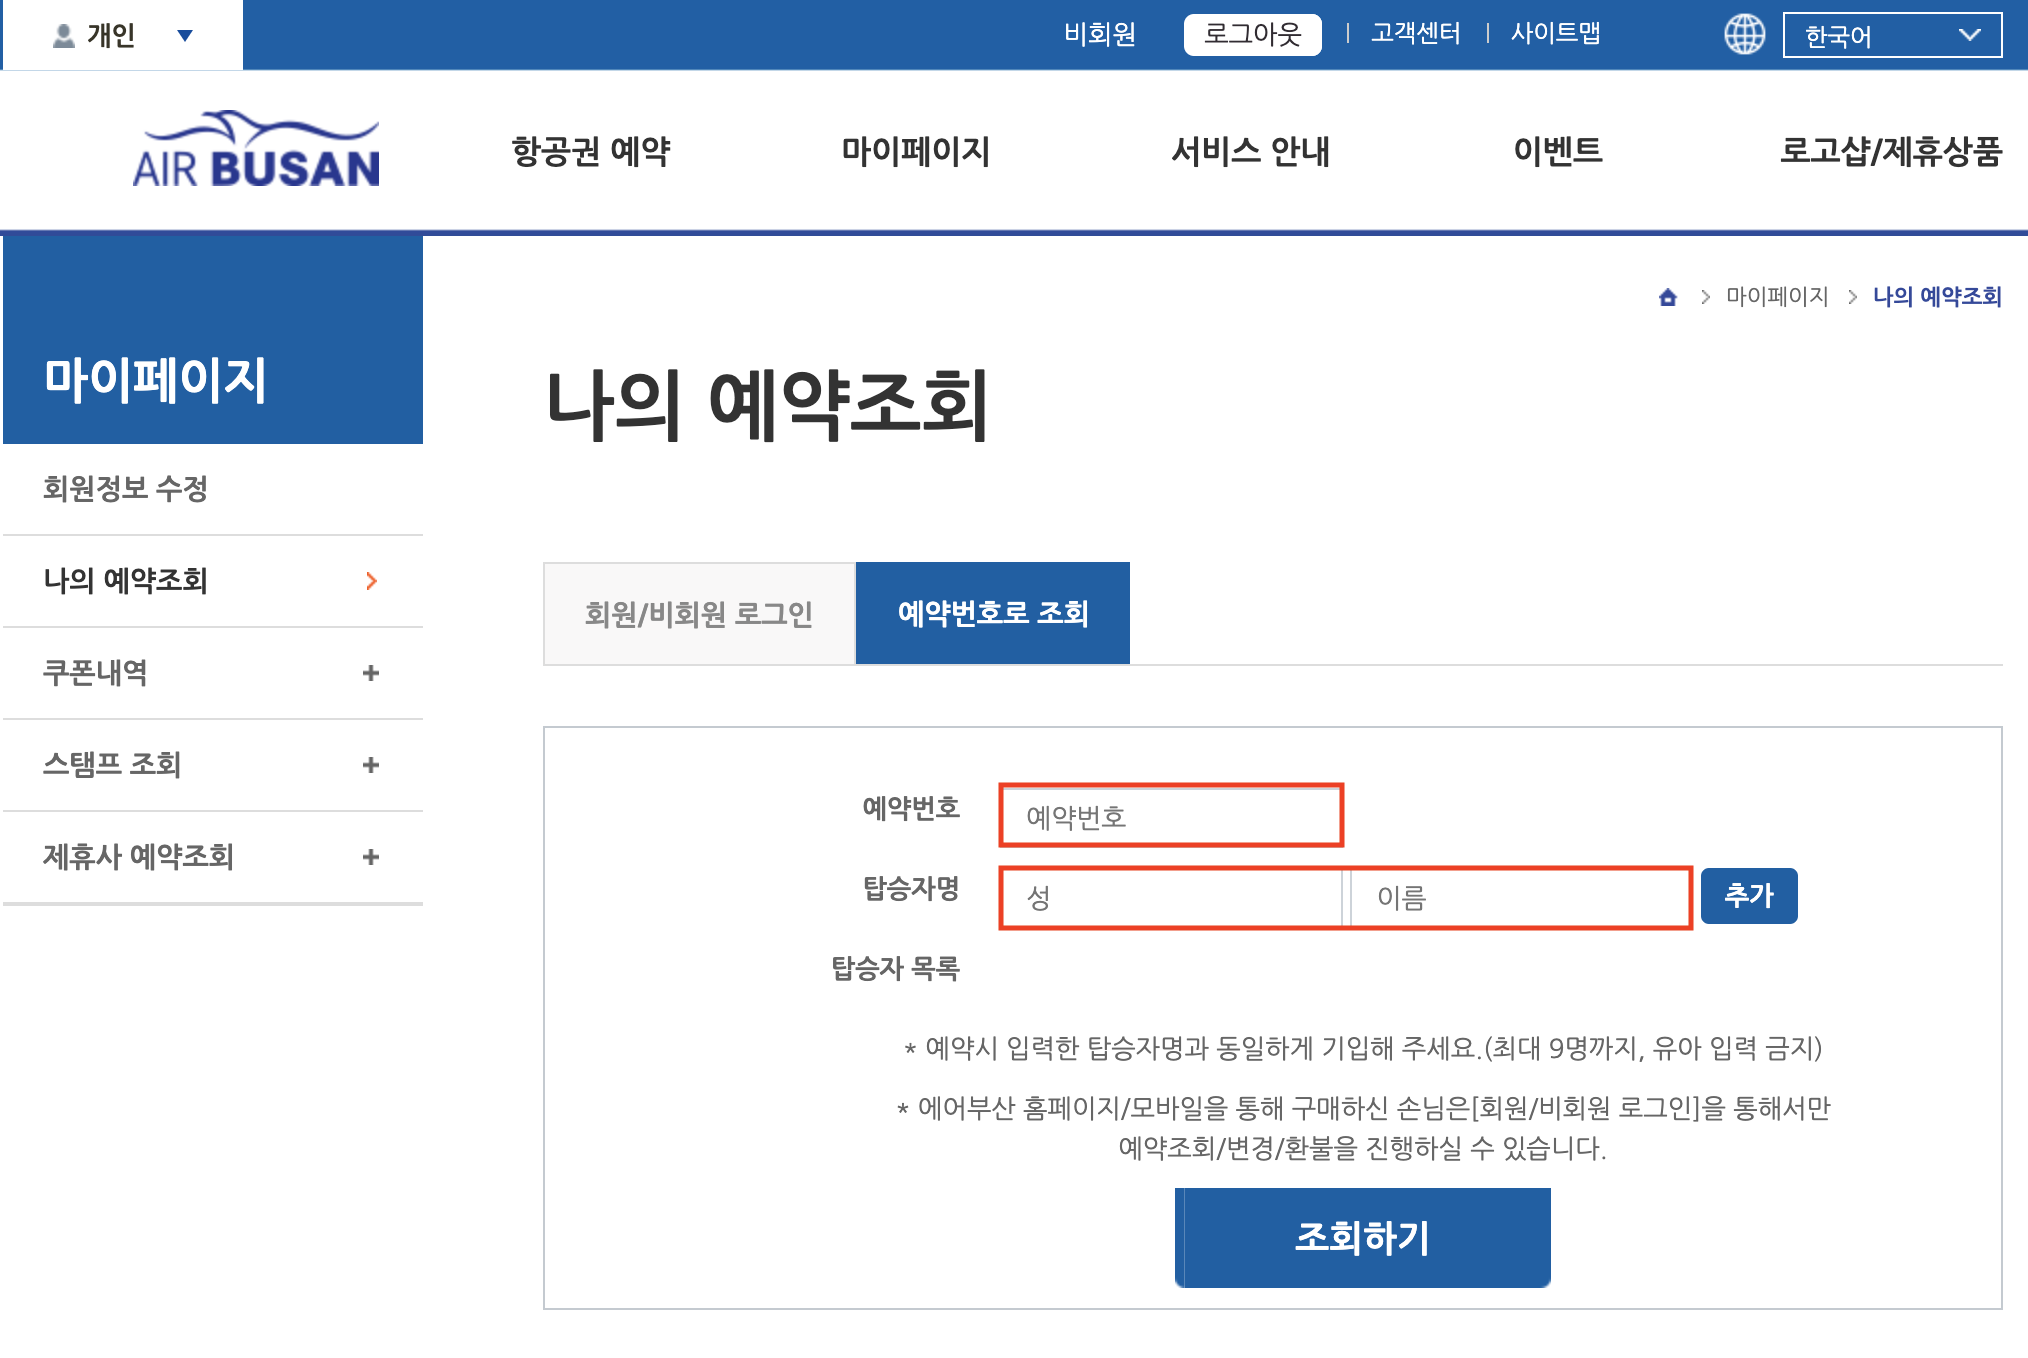Viewport: 2028px width, 1358px height.
Task: Expand 스탬프 조회 with its plus icon
Action: click(x=371, y=765)
